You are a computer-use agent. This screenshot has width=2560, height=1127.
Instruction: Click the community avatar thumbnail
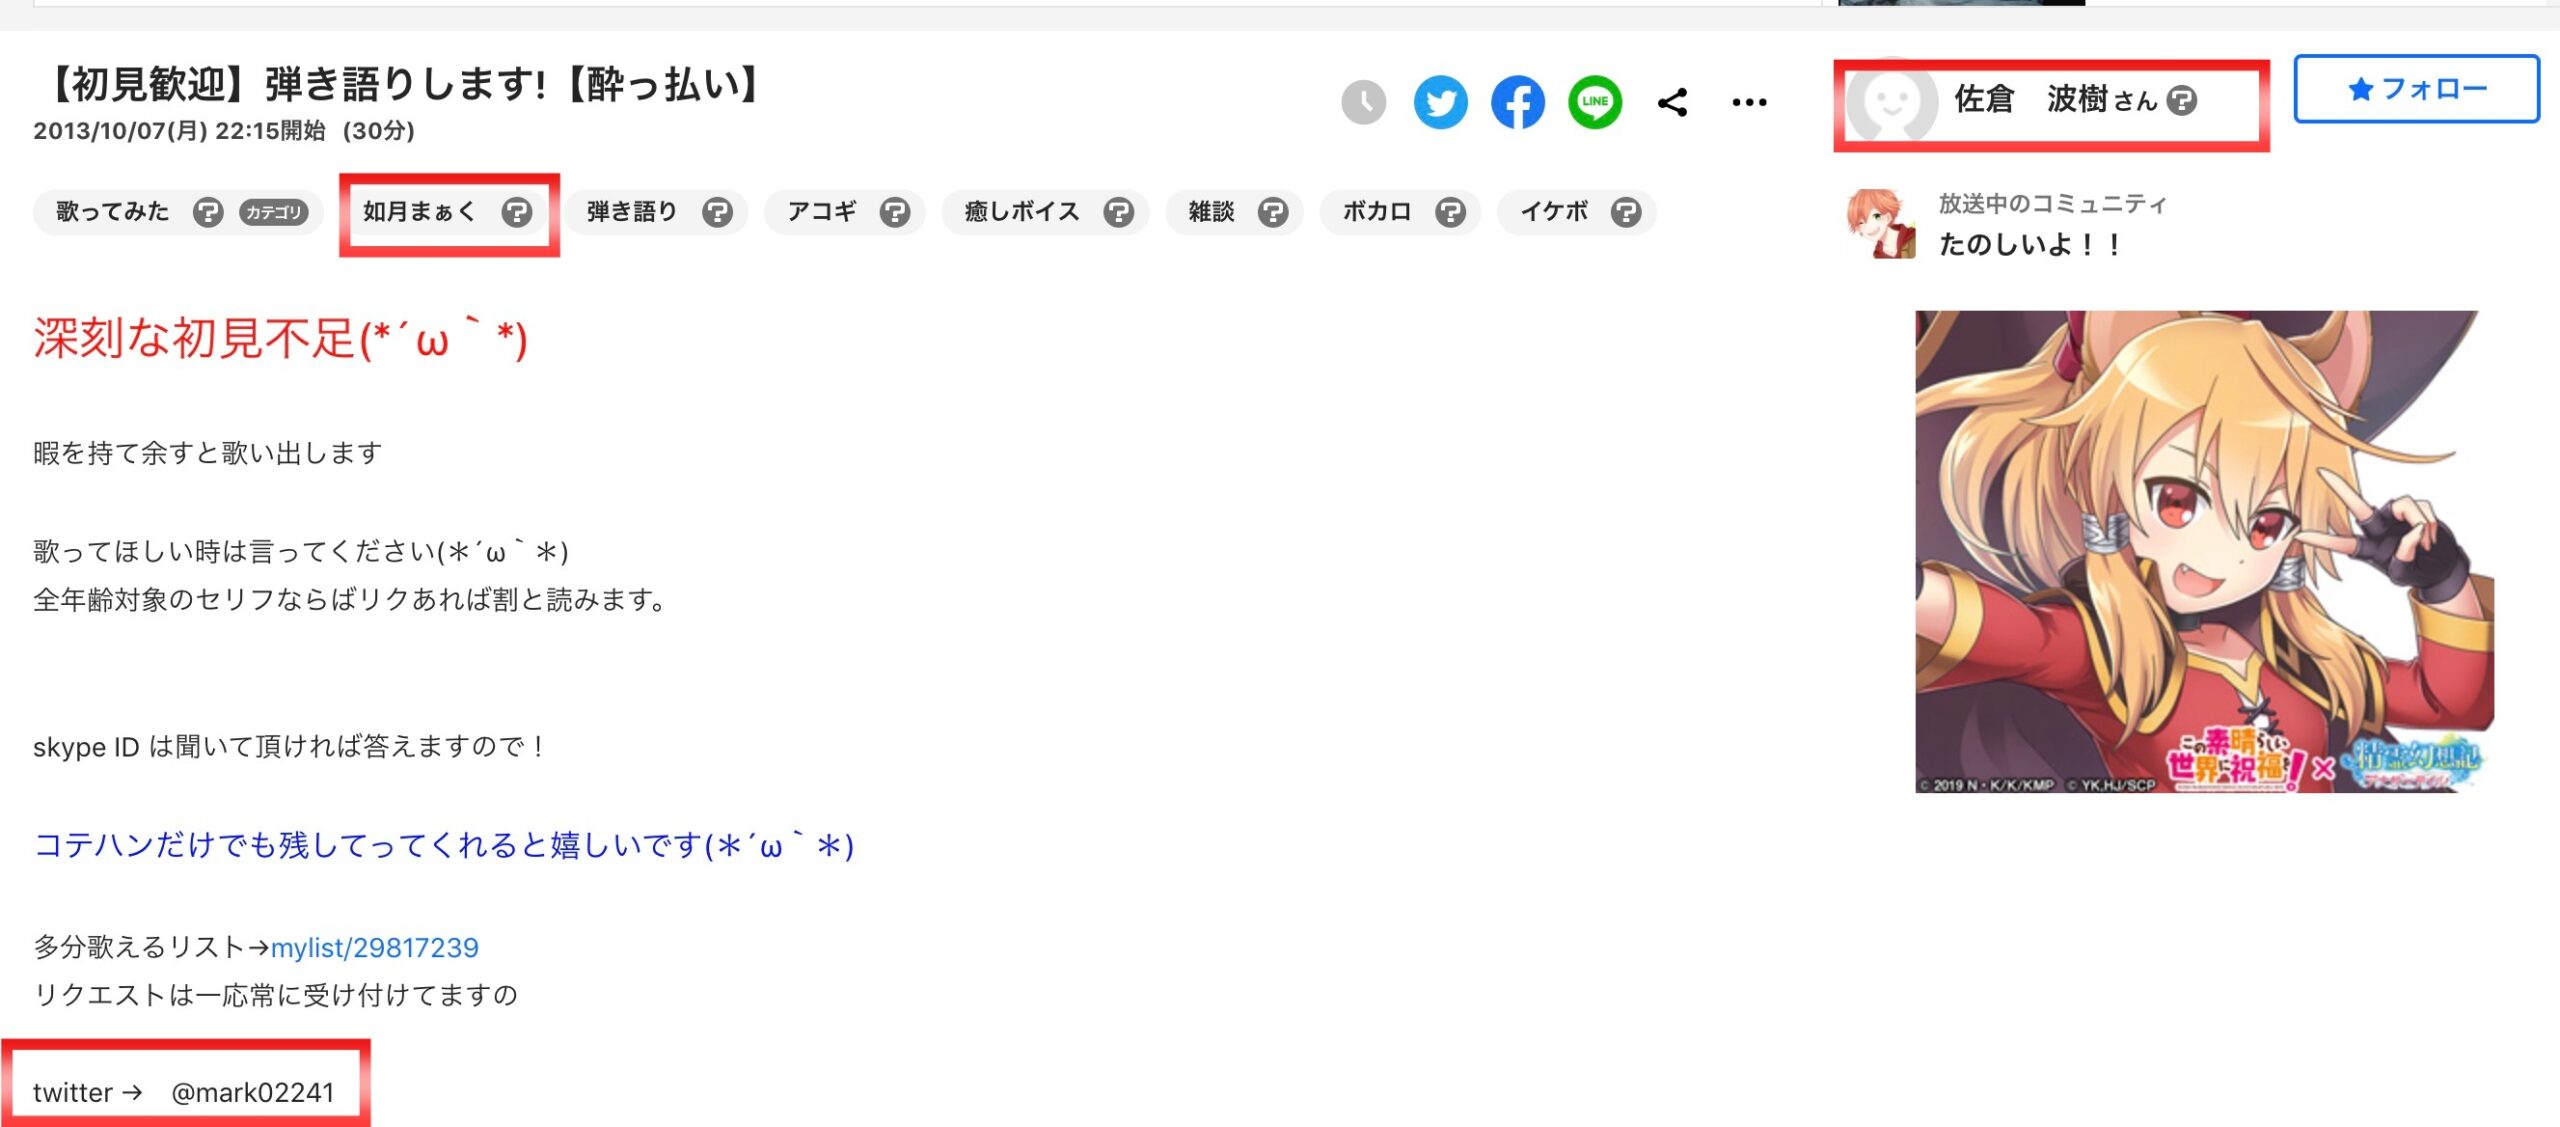[1881, 224]
